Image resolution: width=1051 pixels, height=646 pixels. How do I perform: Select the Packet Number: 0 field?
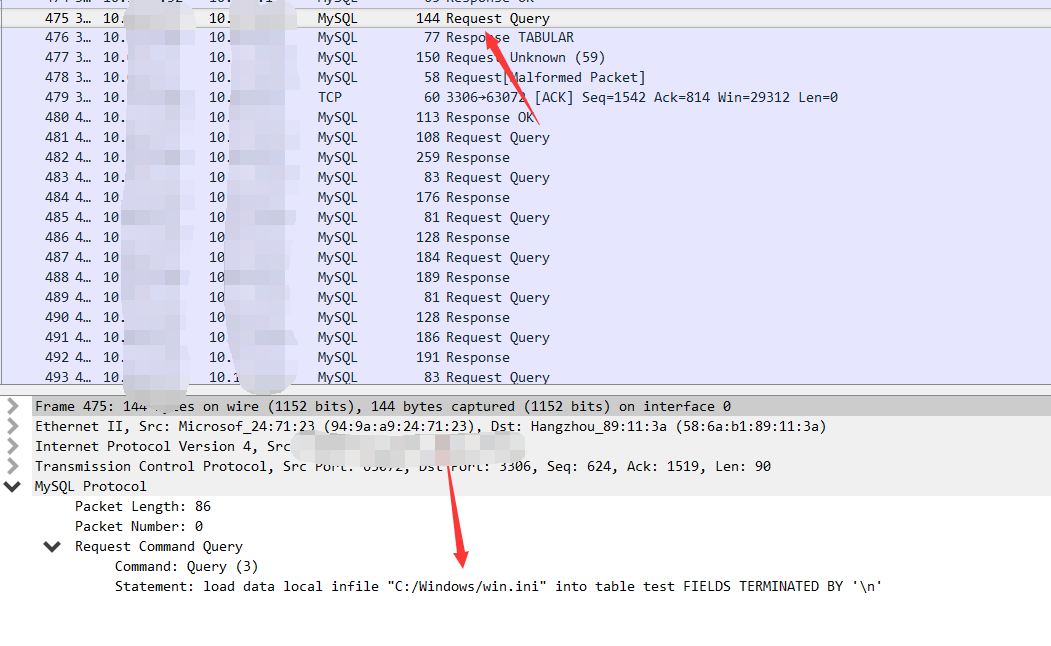(x=139, y=527)
